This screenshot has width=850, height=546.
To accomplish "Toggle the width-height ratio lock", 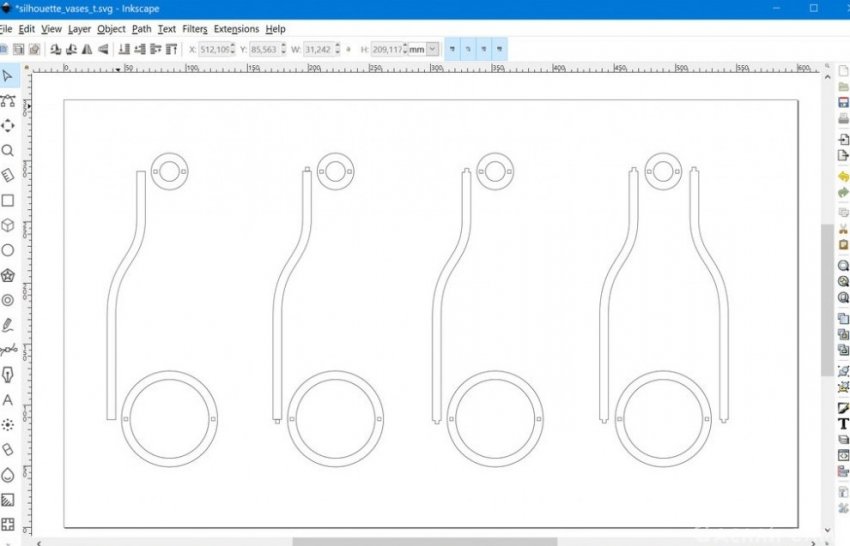I will tap(348, 48).
